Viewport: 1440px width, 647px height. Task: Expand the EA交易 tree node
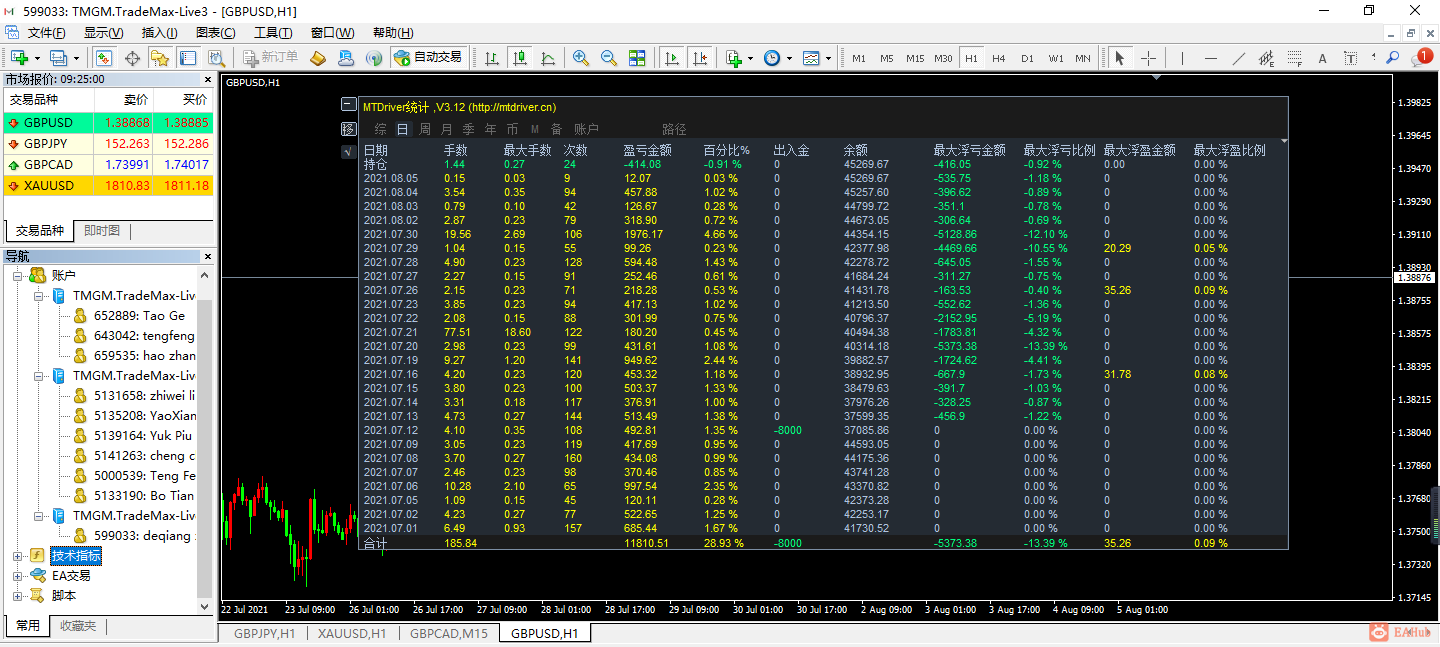pyautogui.click(x=17, y=576)
